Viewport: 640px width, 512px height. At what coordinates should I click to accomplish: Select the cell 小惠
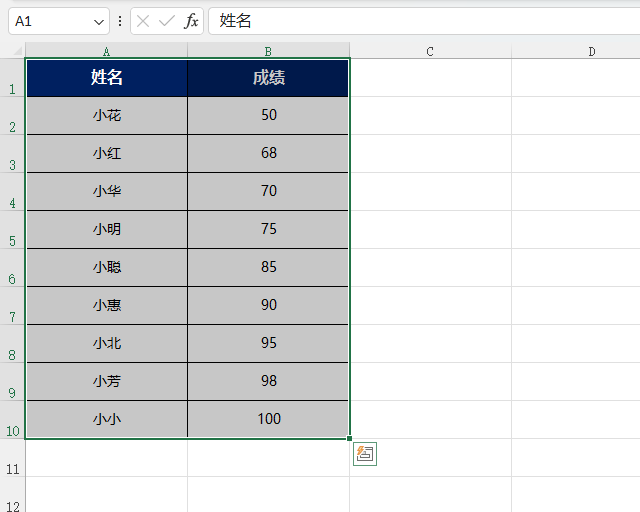coord(107,305)
